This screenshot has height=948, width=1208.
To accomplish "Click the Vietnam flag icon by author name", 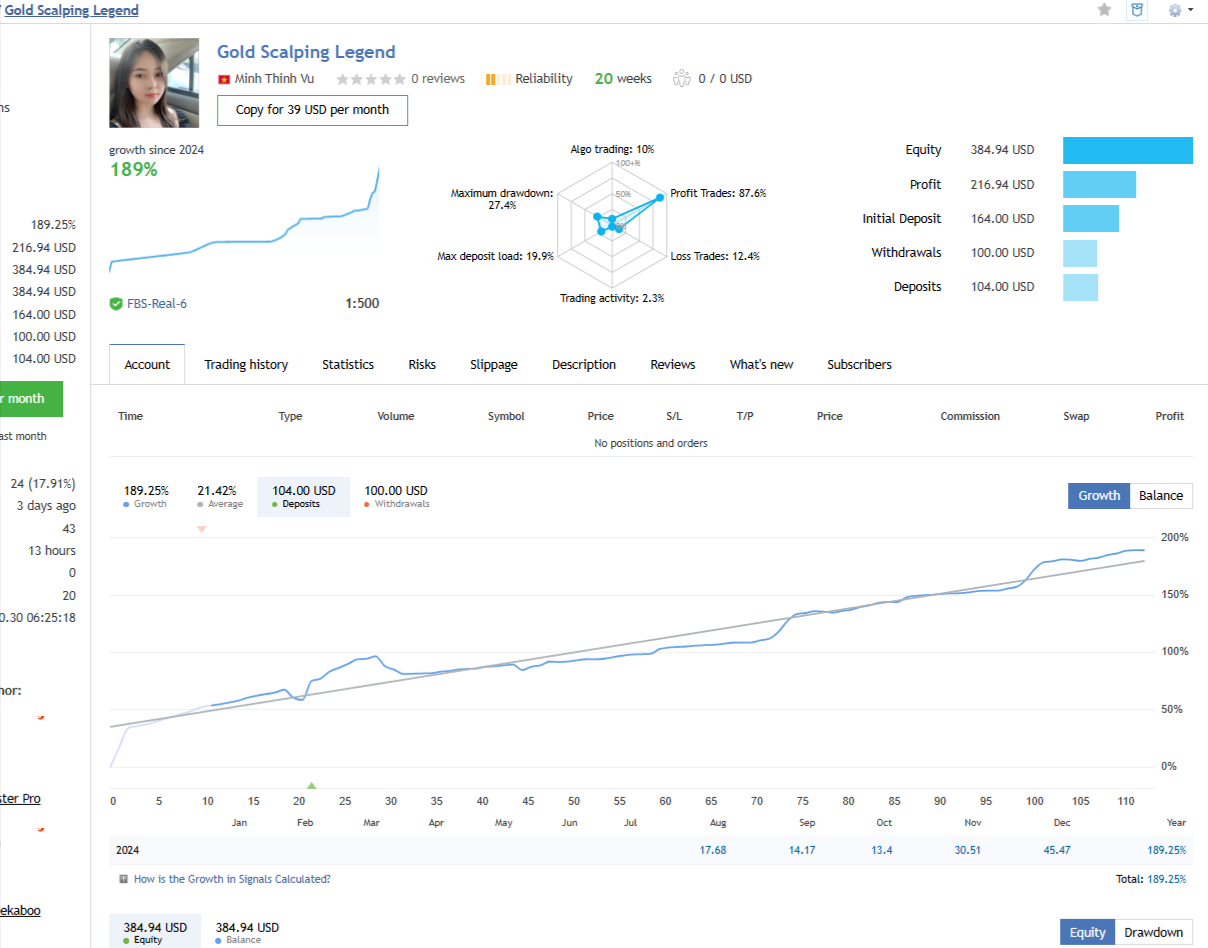I will [x=224, y=79].
